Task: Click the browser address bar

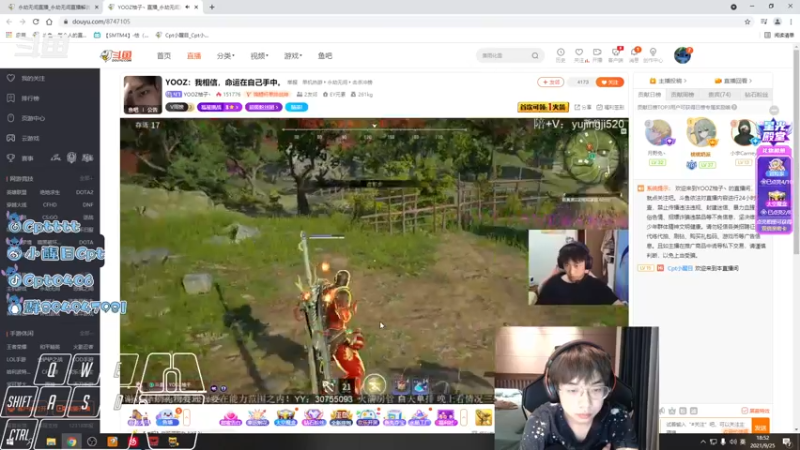Action: [401, 21]
